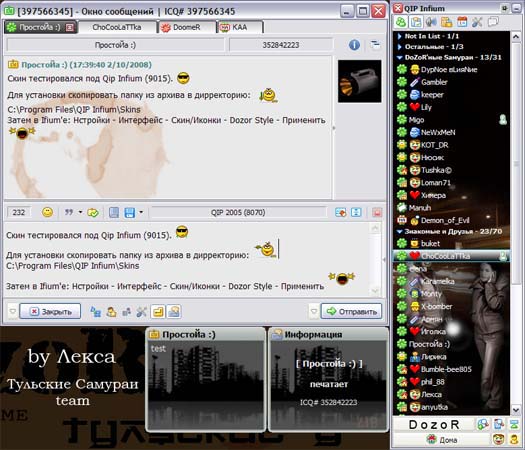Click the gray network icon in bottom toolbar
The width and height of the screenshot is (525, 450).
(x=126, y=312)
